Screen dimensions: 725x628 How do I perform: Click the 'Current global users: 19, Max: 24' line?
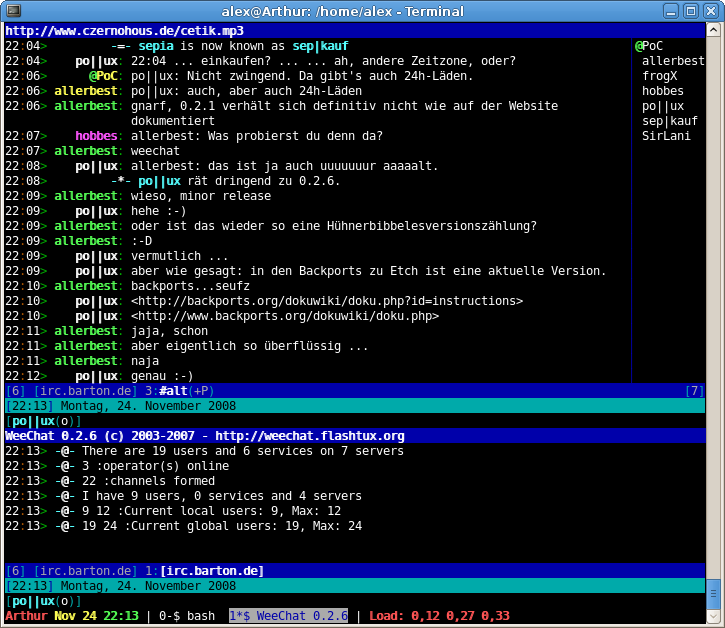tap(222, 526)
